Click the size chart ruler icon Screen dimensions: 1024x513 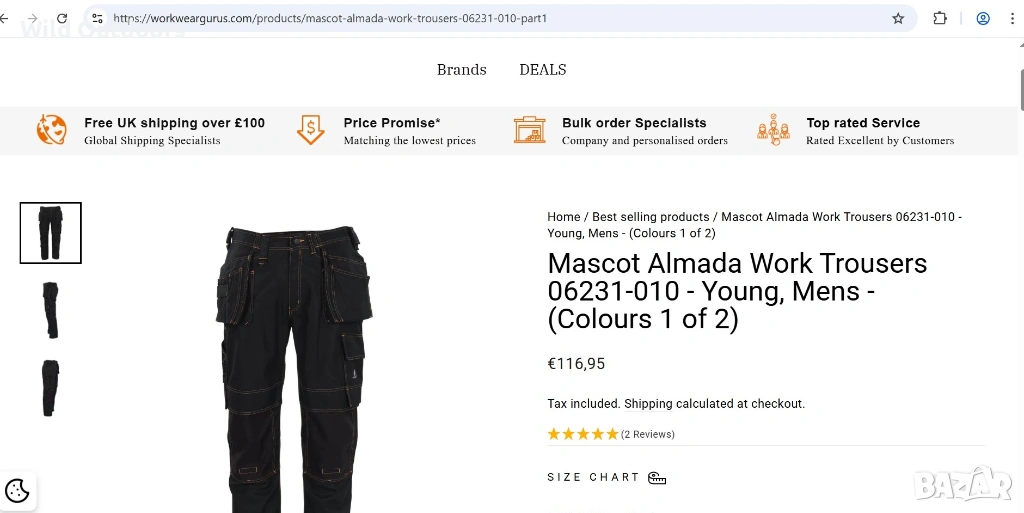(x=657, y=478)
